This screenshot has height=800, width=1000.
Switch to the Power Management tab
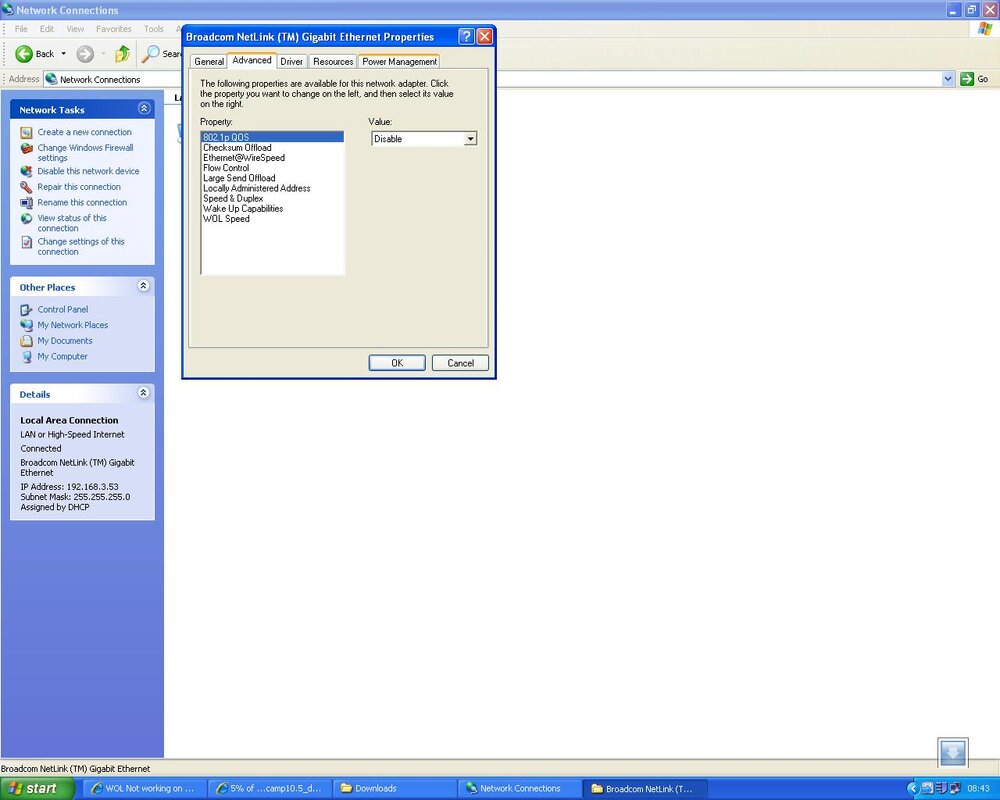(x=399, y=61)
